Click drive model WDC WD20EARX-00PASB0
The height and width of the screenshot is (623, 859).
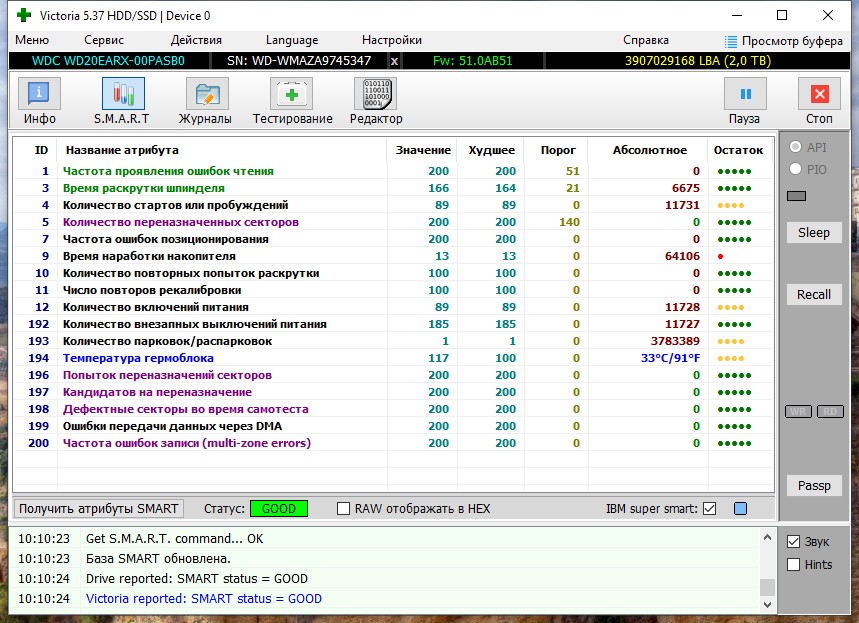(108, 61)
